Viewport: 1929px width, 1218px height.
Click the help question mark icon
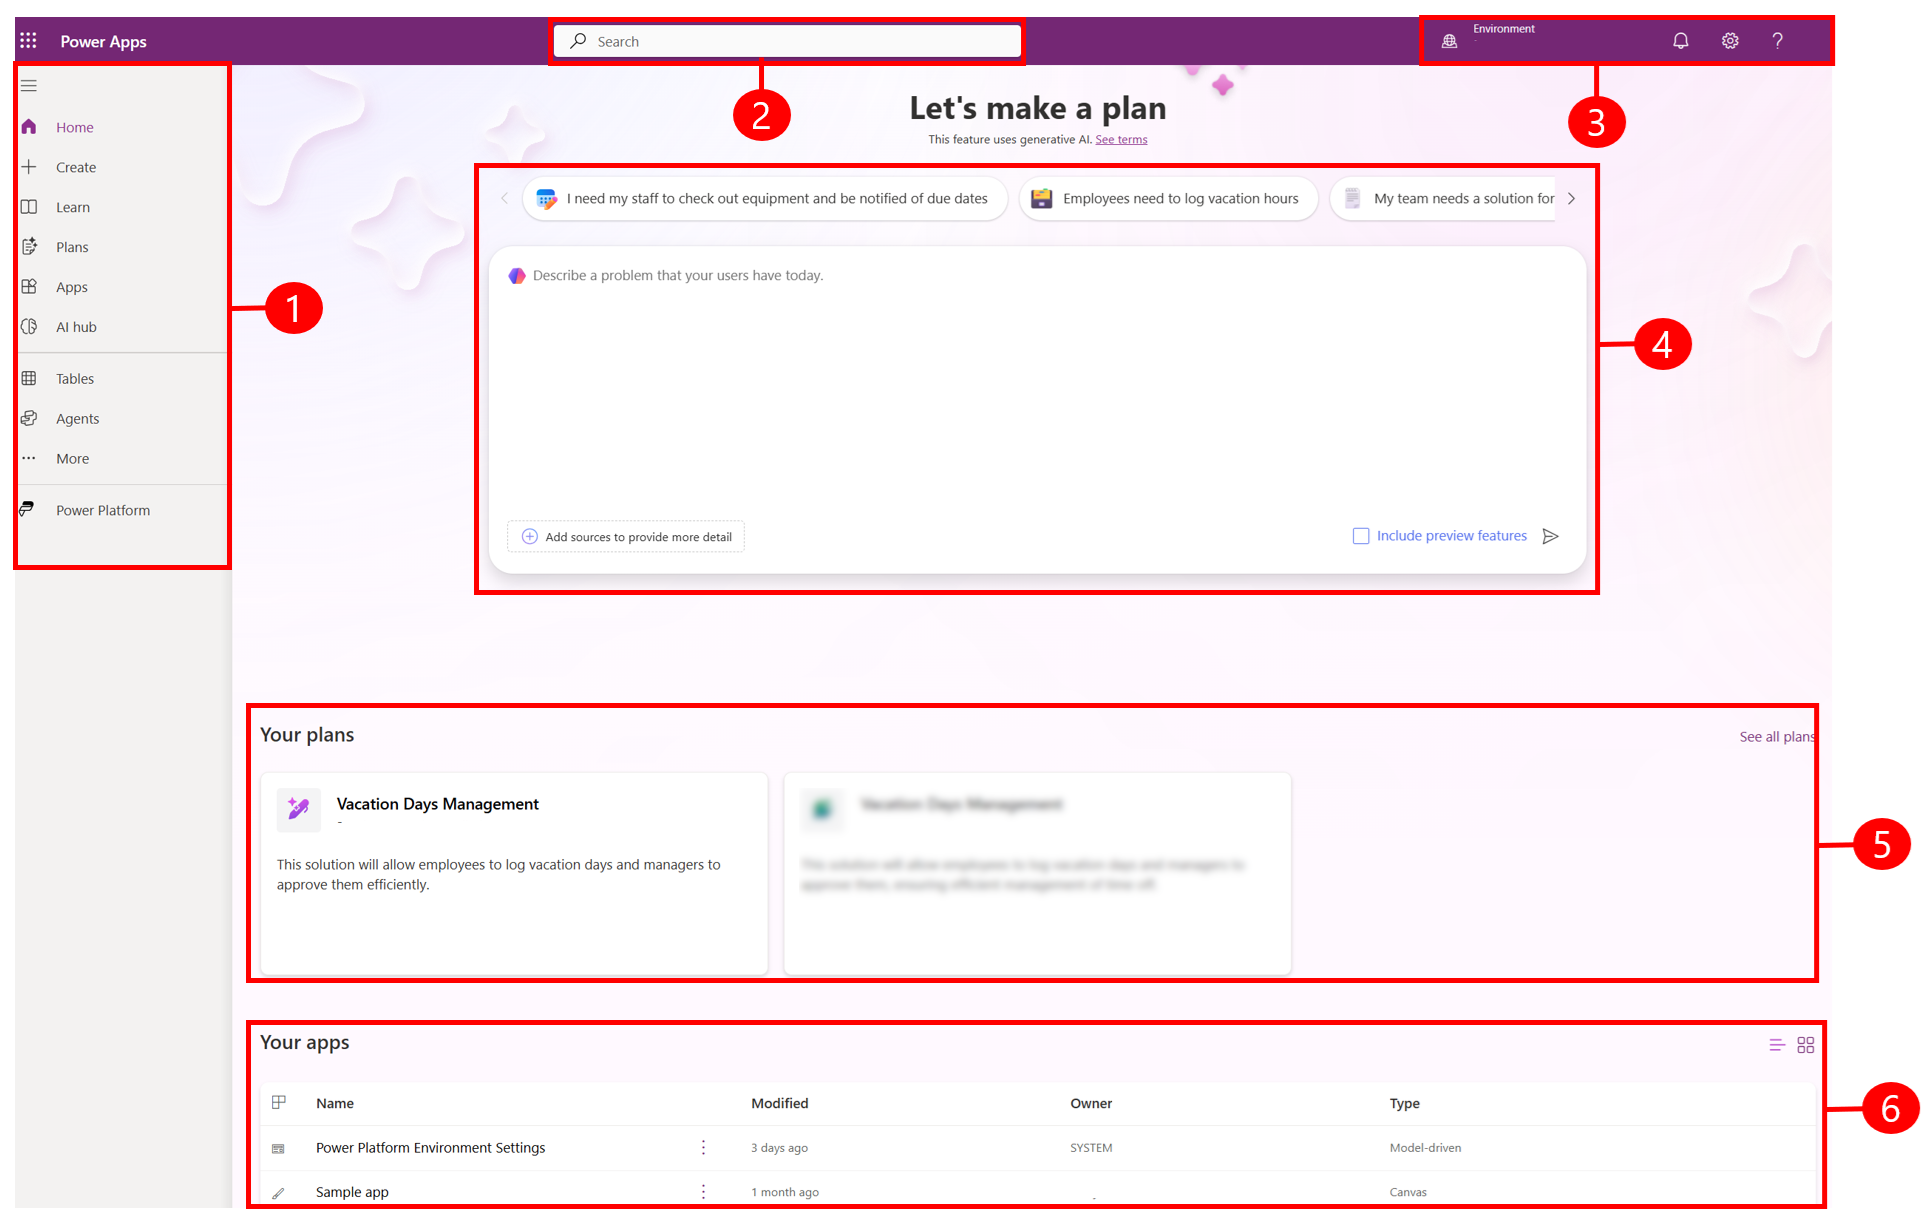[x=1777, y=41]
